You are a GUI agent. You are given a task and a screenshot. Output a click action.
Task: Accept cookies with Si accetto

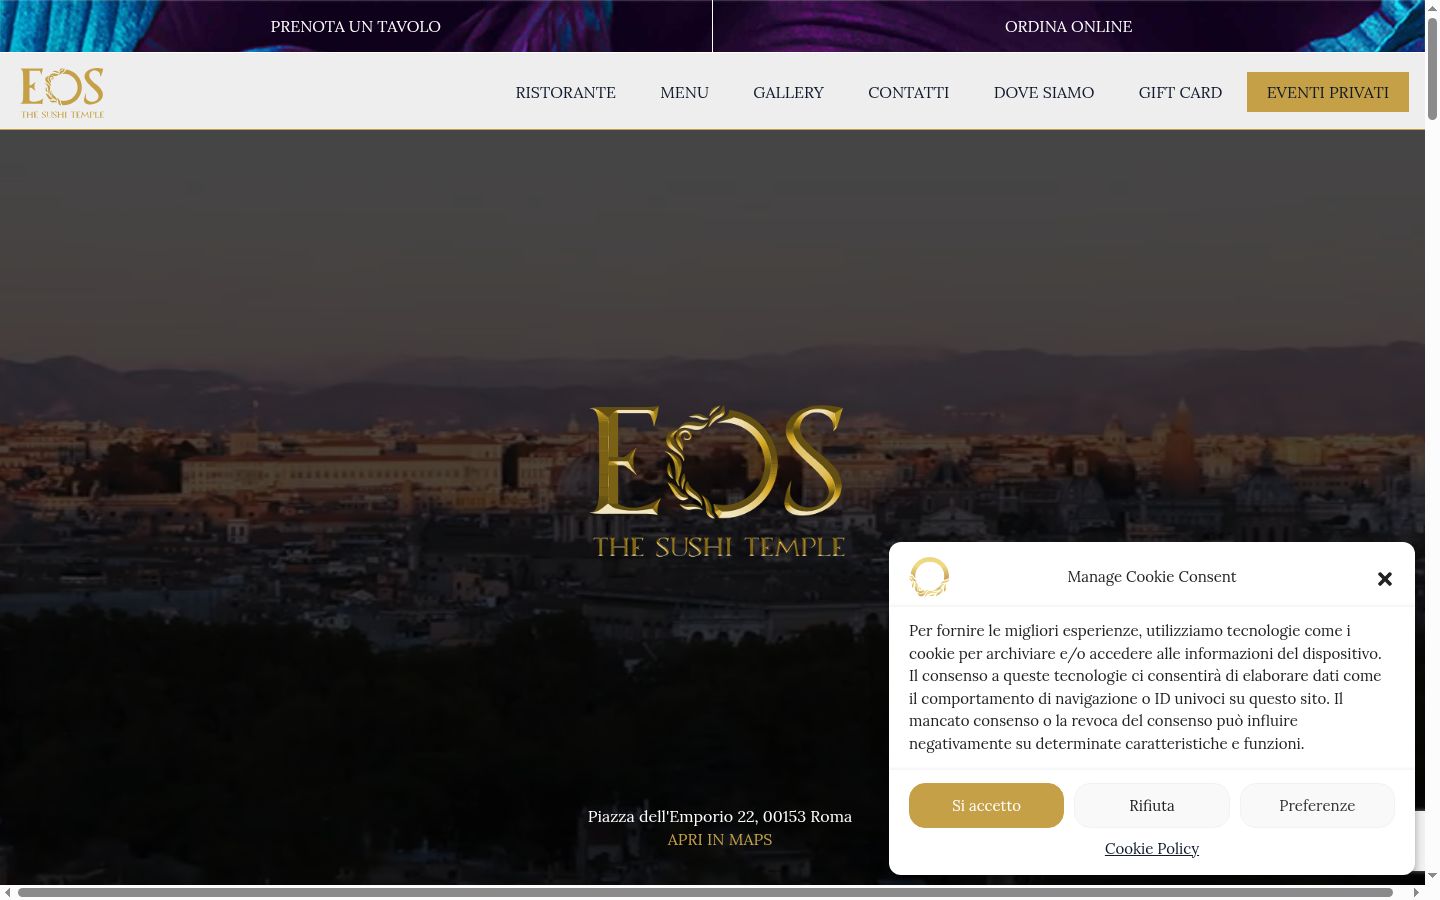(x=986, y=805)
